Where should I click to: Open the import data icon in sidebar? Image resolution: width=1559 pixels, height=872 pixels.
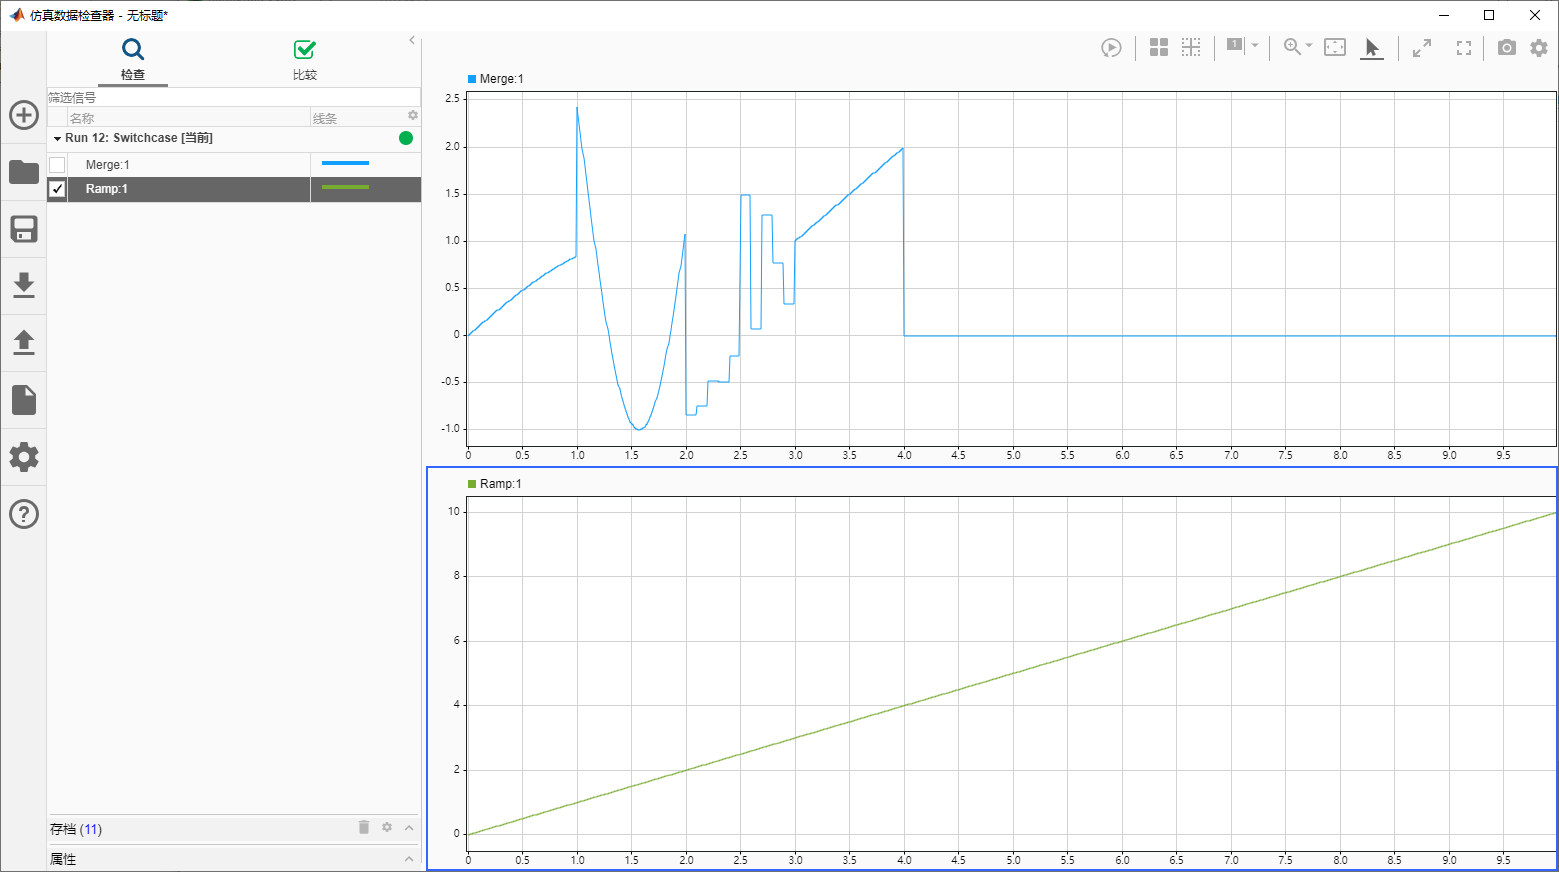pos(23,286)
